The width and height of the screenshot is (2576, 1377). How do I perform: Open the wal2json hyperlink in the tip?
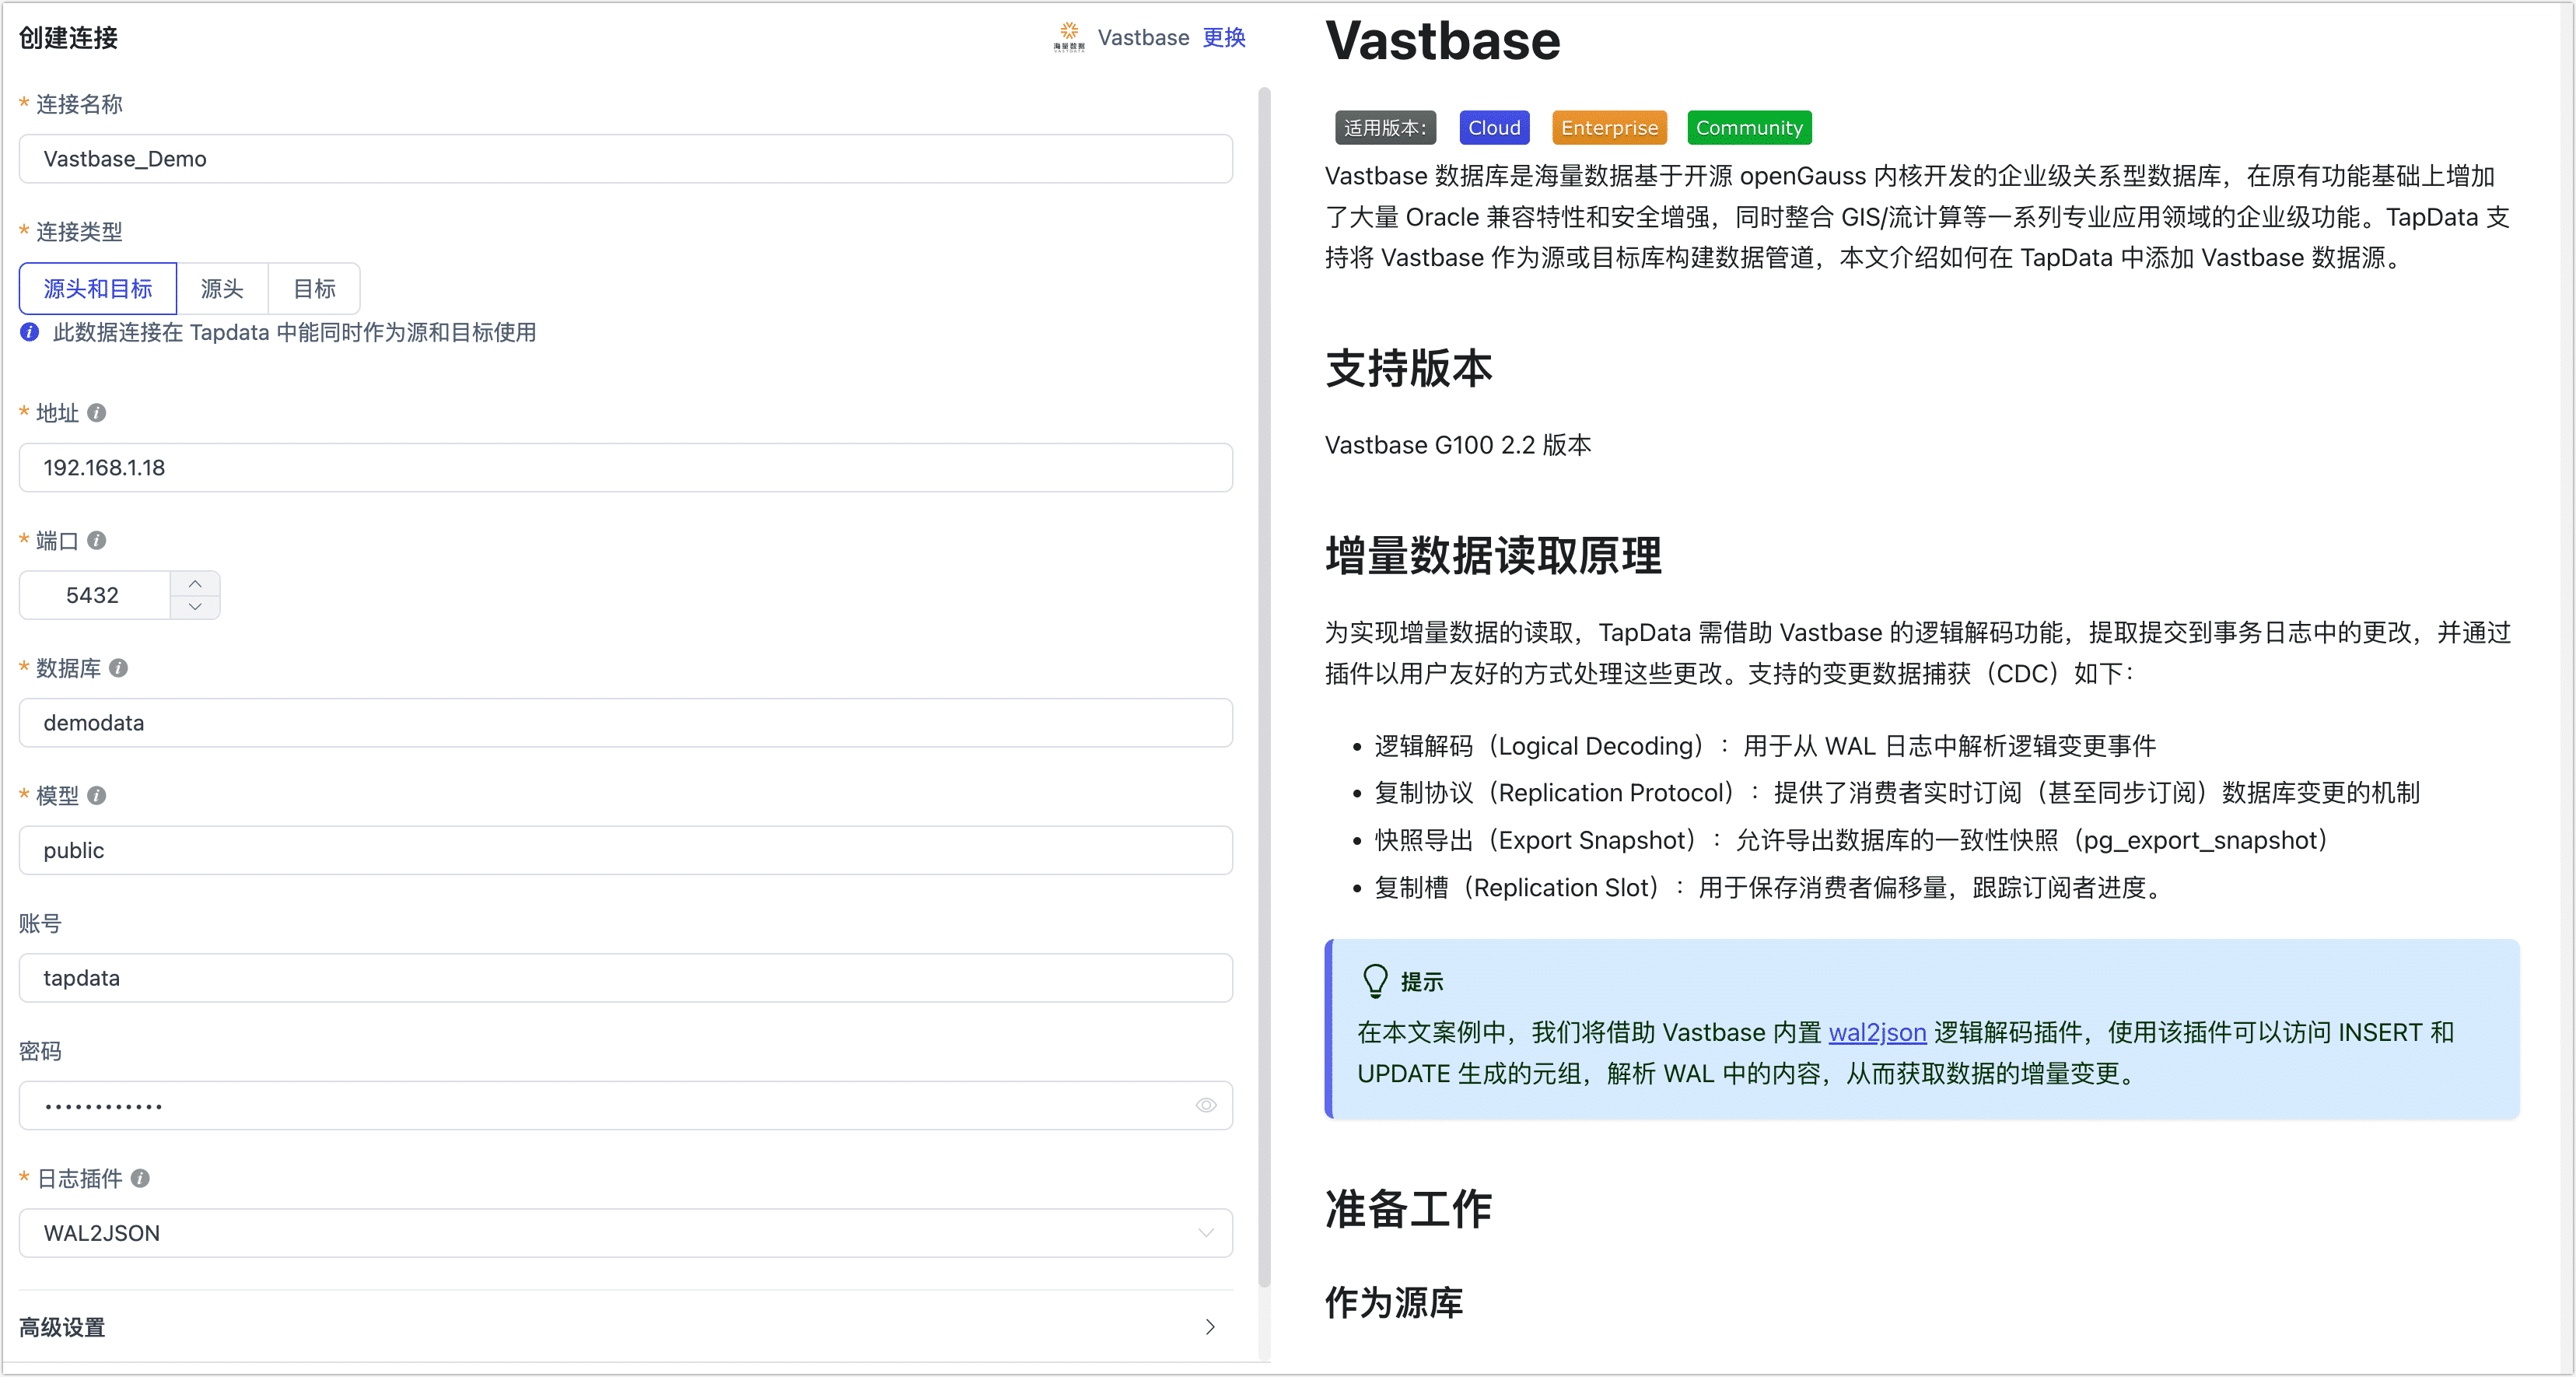point(1877,1032)
